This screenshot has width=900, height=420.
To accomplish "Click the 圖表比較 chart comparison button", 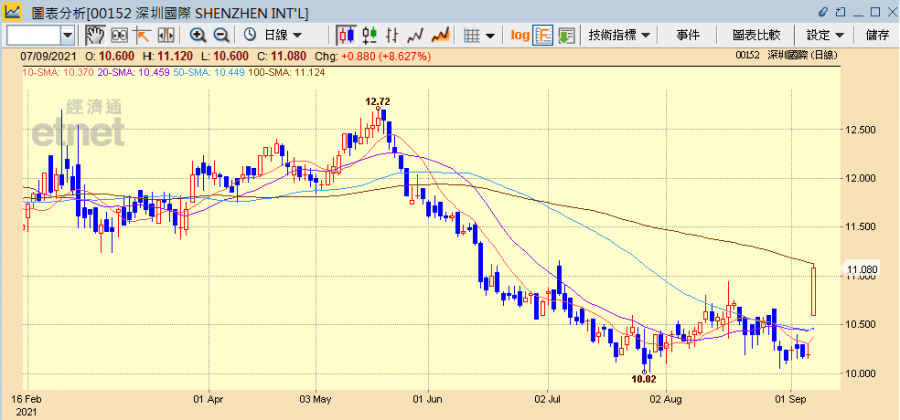I will pyautogui.click(x=756, y=35).
